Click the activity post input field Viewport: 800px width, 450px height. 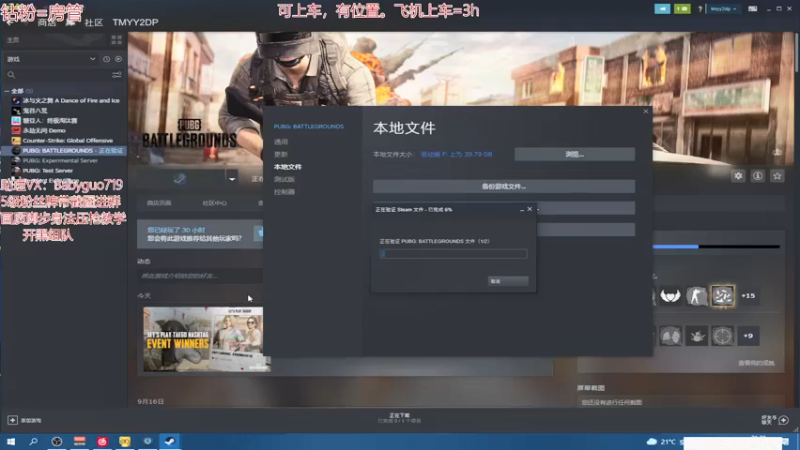[200, 276]
